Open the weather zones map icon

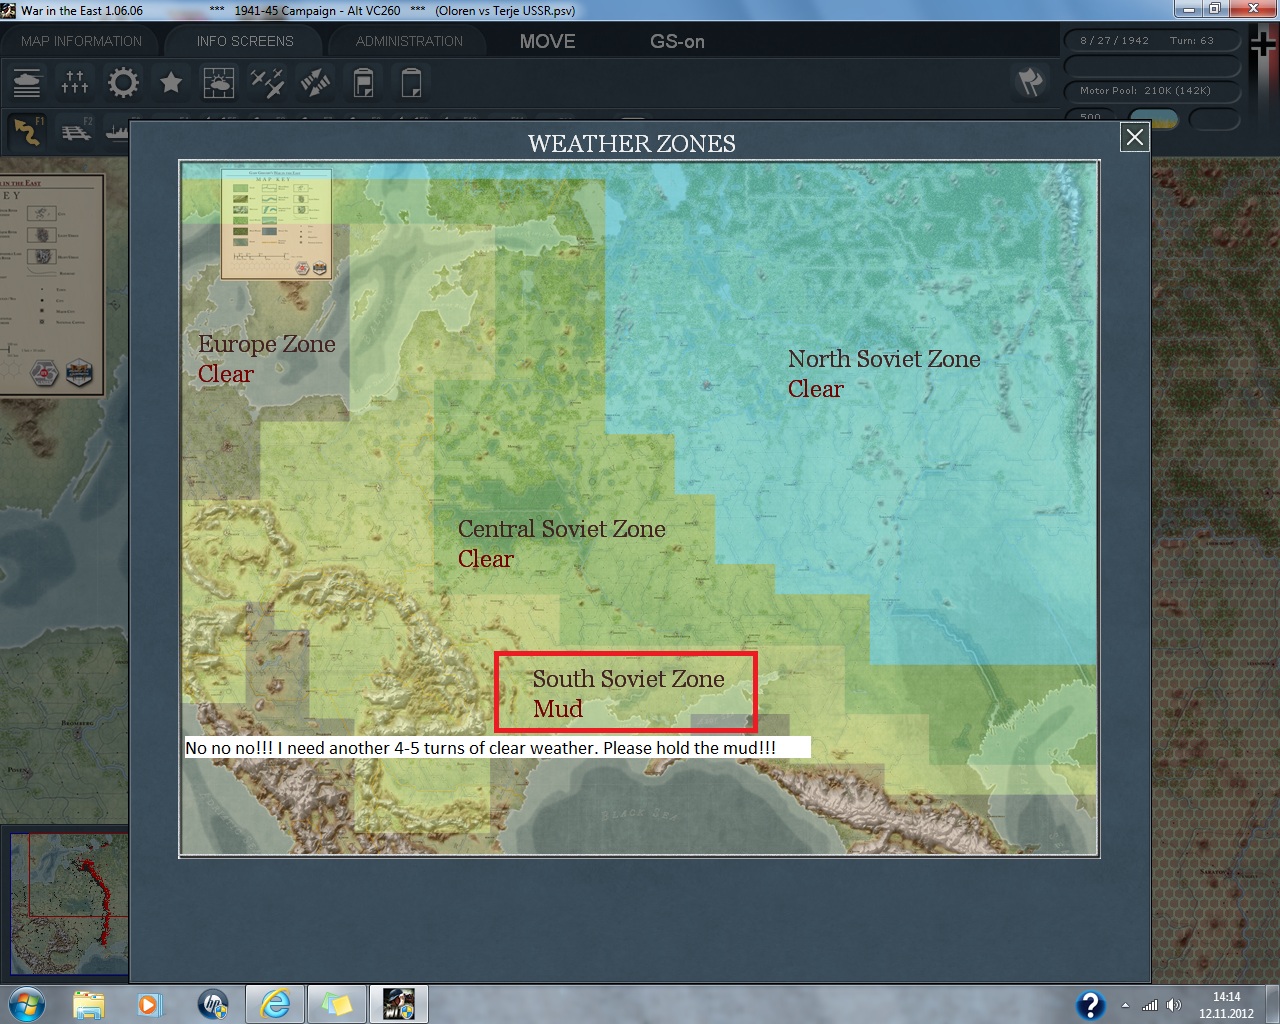[219, 82]
